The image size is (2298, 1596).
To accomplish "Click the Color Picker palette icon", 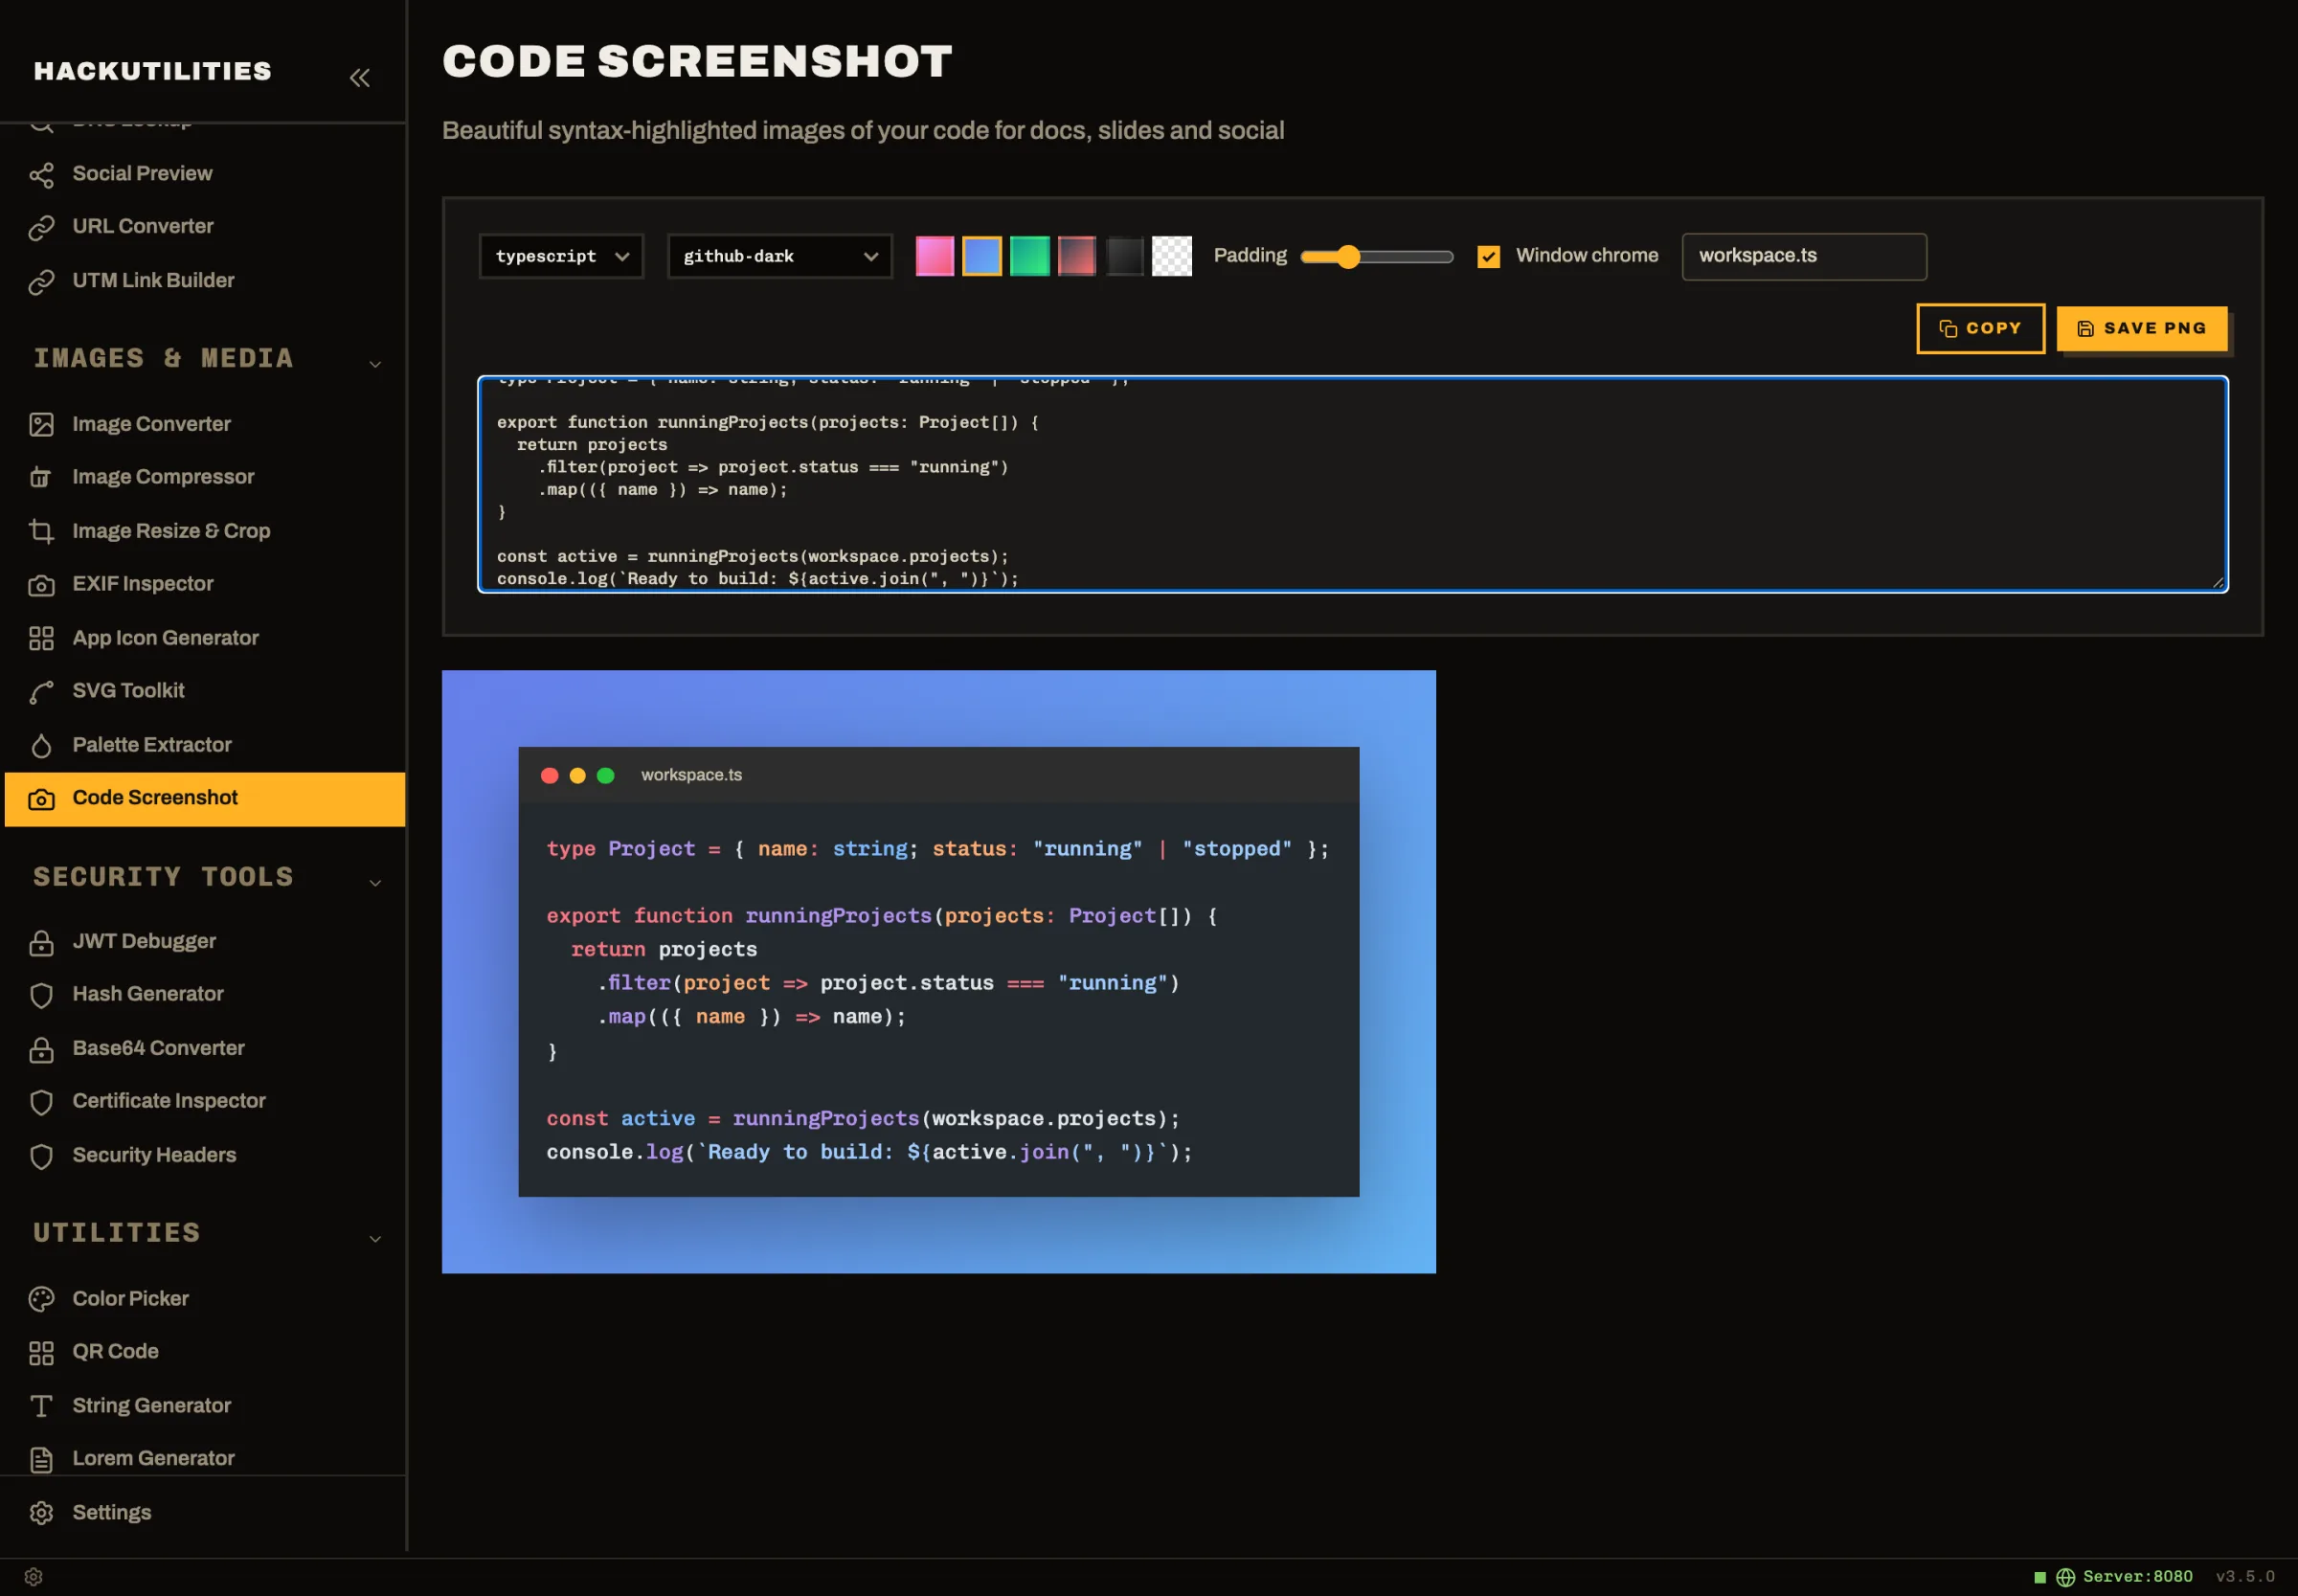I will coord(41,1299).
